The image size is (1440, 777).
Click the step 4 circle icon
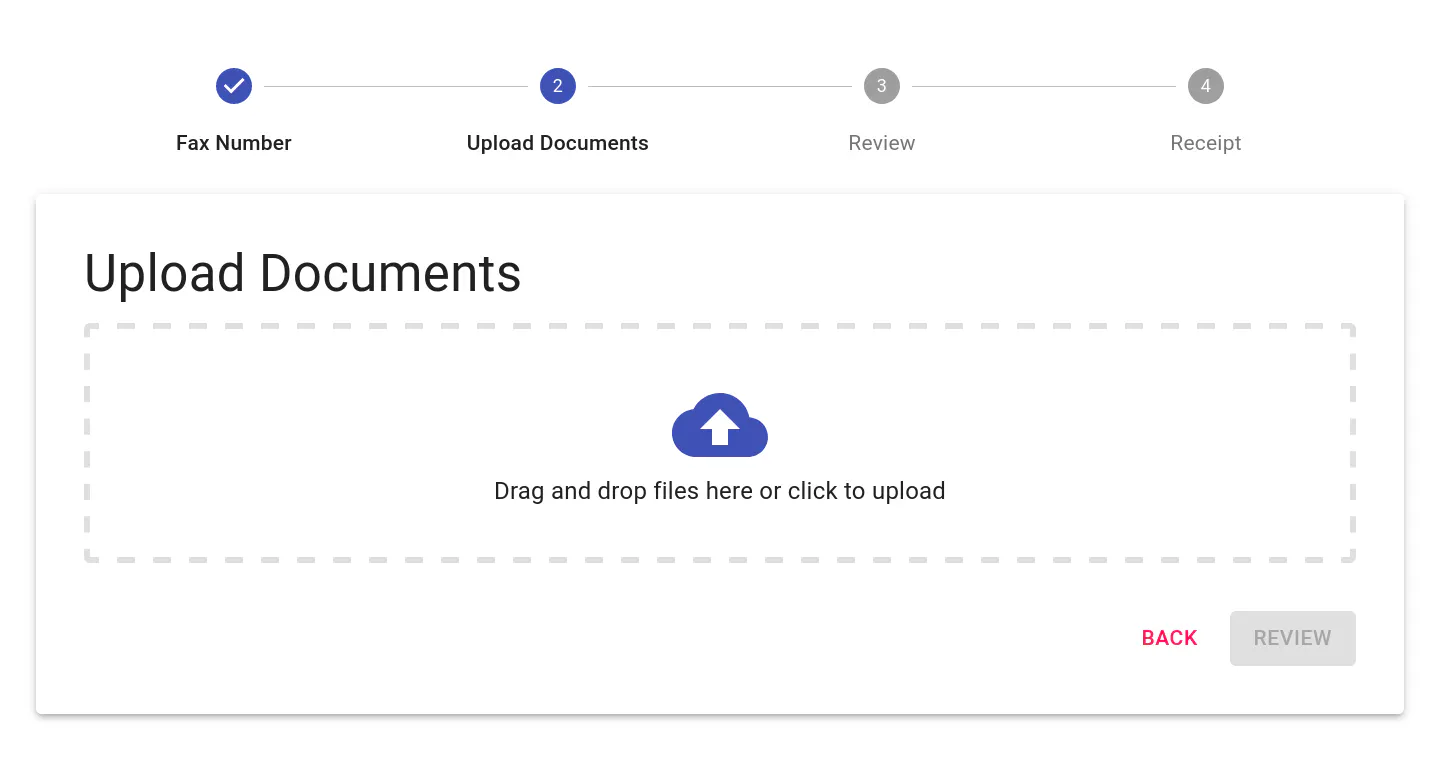pyautogui.click(x=1206, y=86)
